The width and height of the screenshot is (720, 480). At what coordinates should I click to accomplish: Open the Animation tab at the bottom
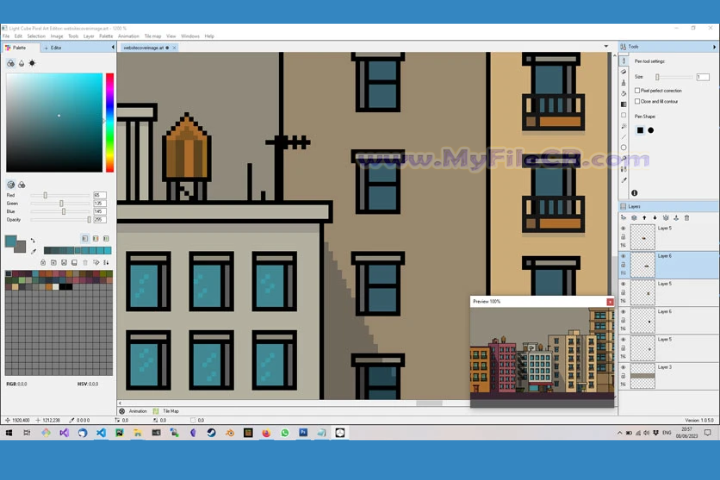[133, 411]
